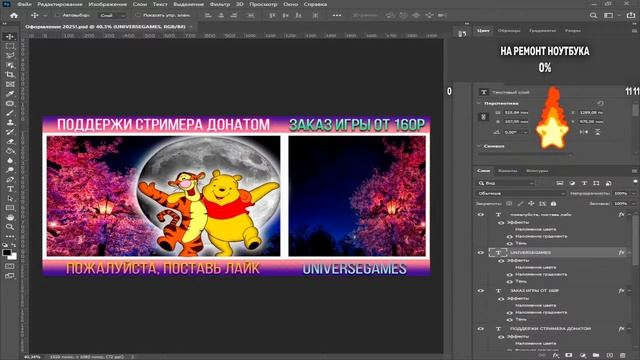This screenshot has width=640, height=360.
Task: Click the background white color swatch
Action: click(13, 256)
